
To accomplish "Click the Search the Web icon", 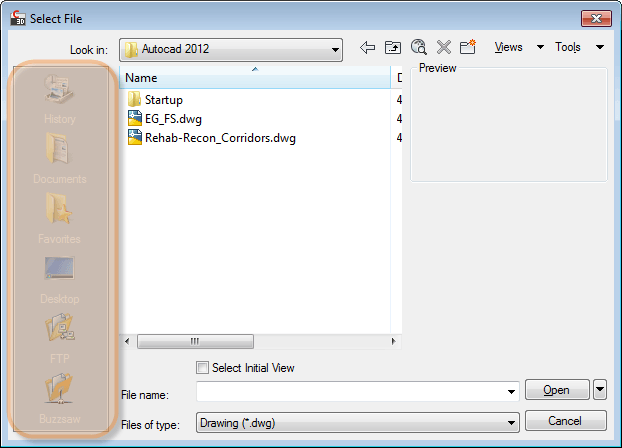I will coord(419,47).
